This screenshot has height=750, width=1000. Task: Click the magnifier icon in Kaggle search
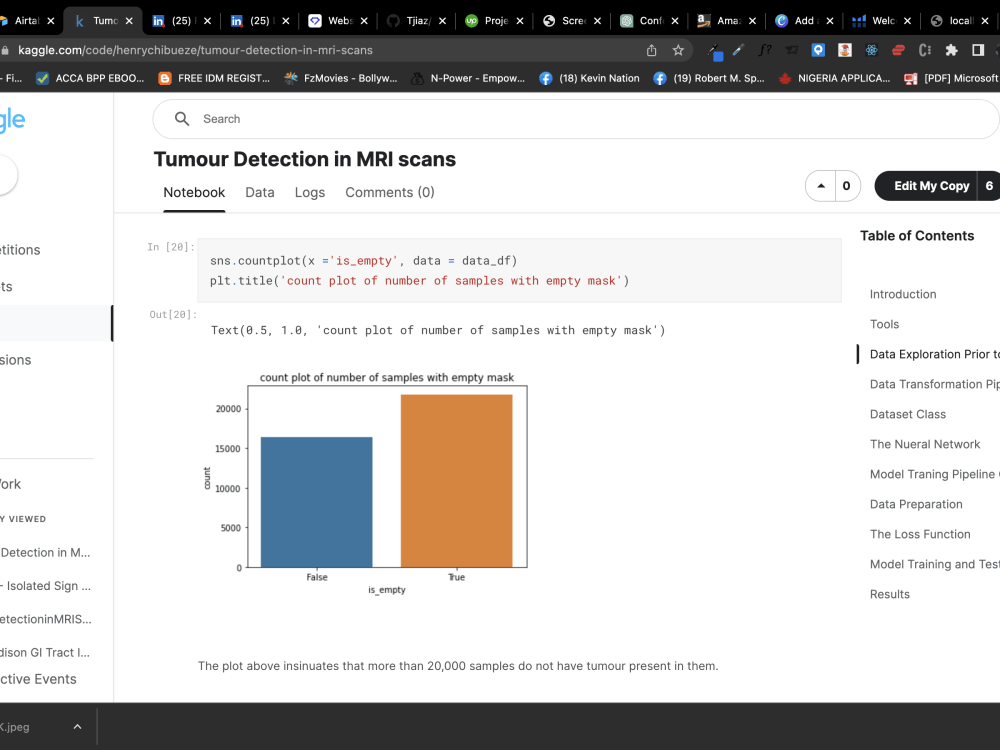tap(182, 119)
